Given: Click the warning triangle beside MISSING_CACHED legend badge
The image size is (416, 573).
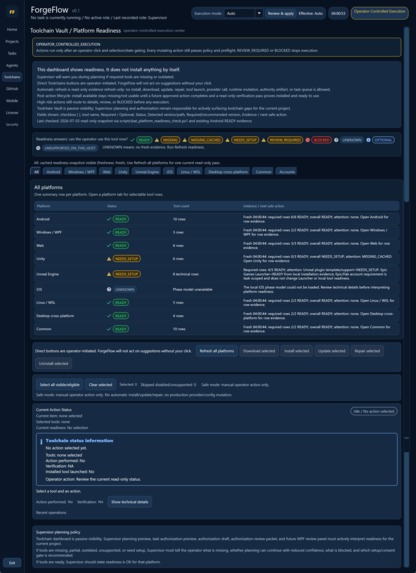Looking at the screenshot, I should (x=185, y=140).
